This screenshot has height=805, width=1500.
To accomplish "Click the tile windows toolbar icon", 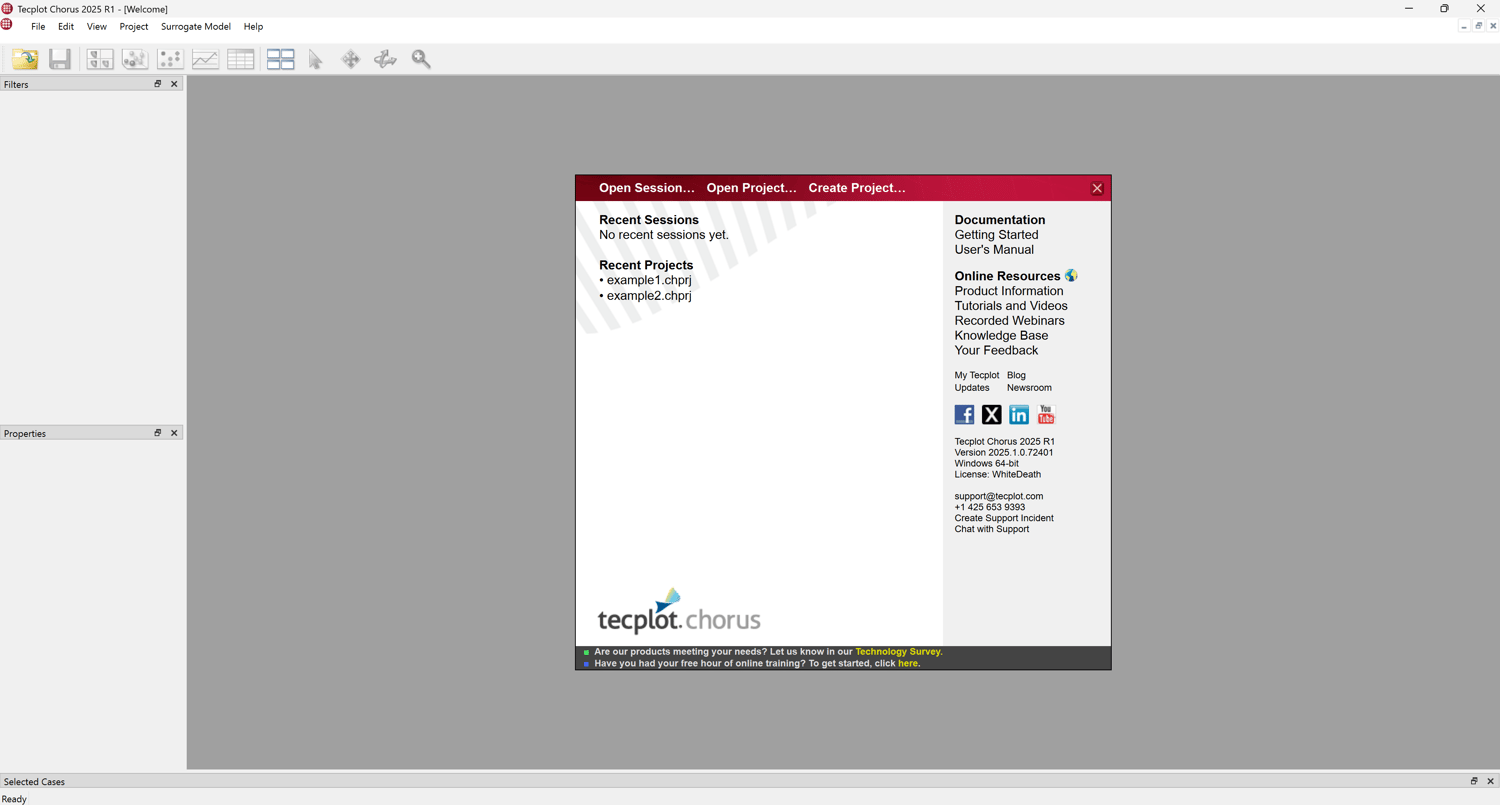I will 281,59.
